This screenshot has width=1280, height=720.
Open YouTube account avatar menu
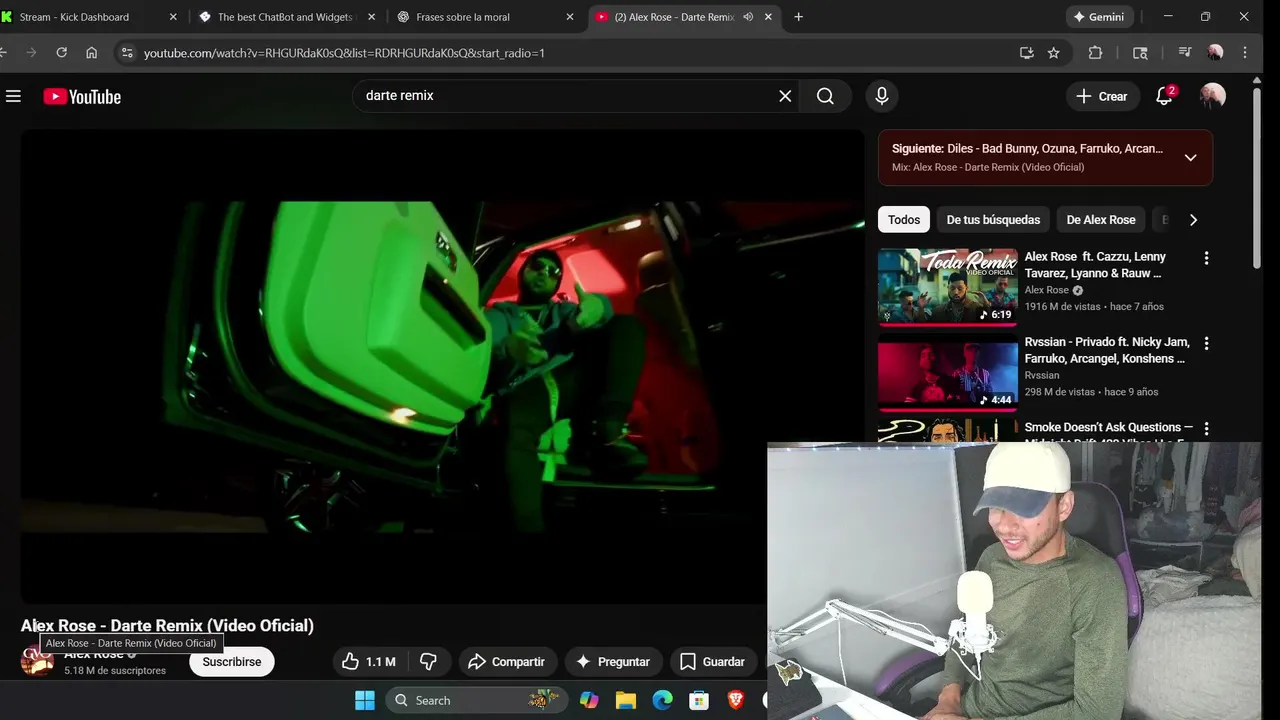pos(1212,96)
